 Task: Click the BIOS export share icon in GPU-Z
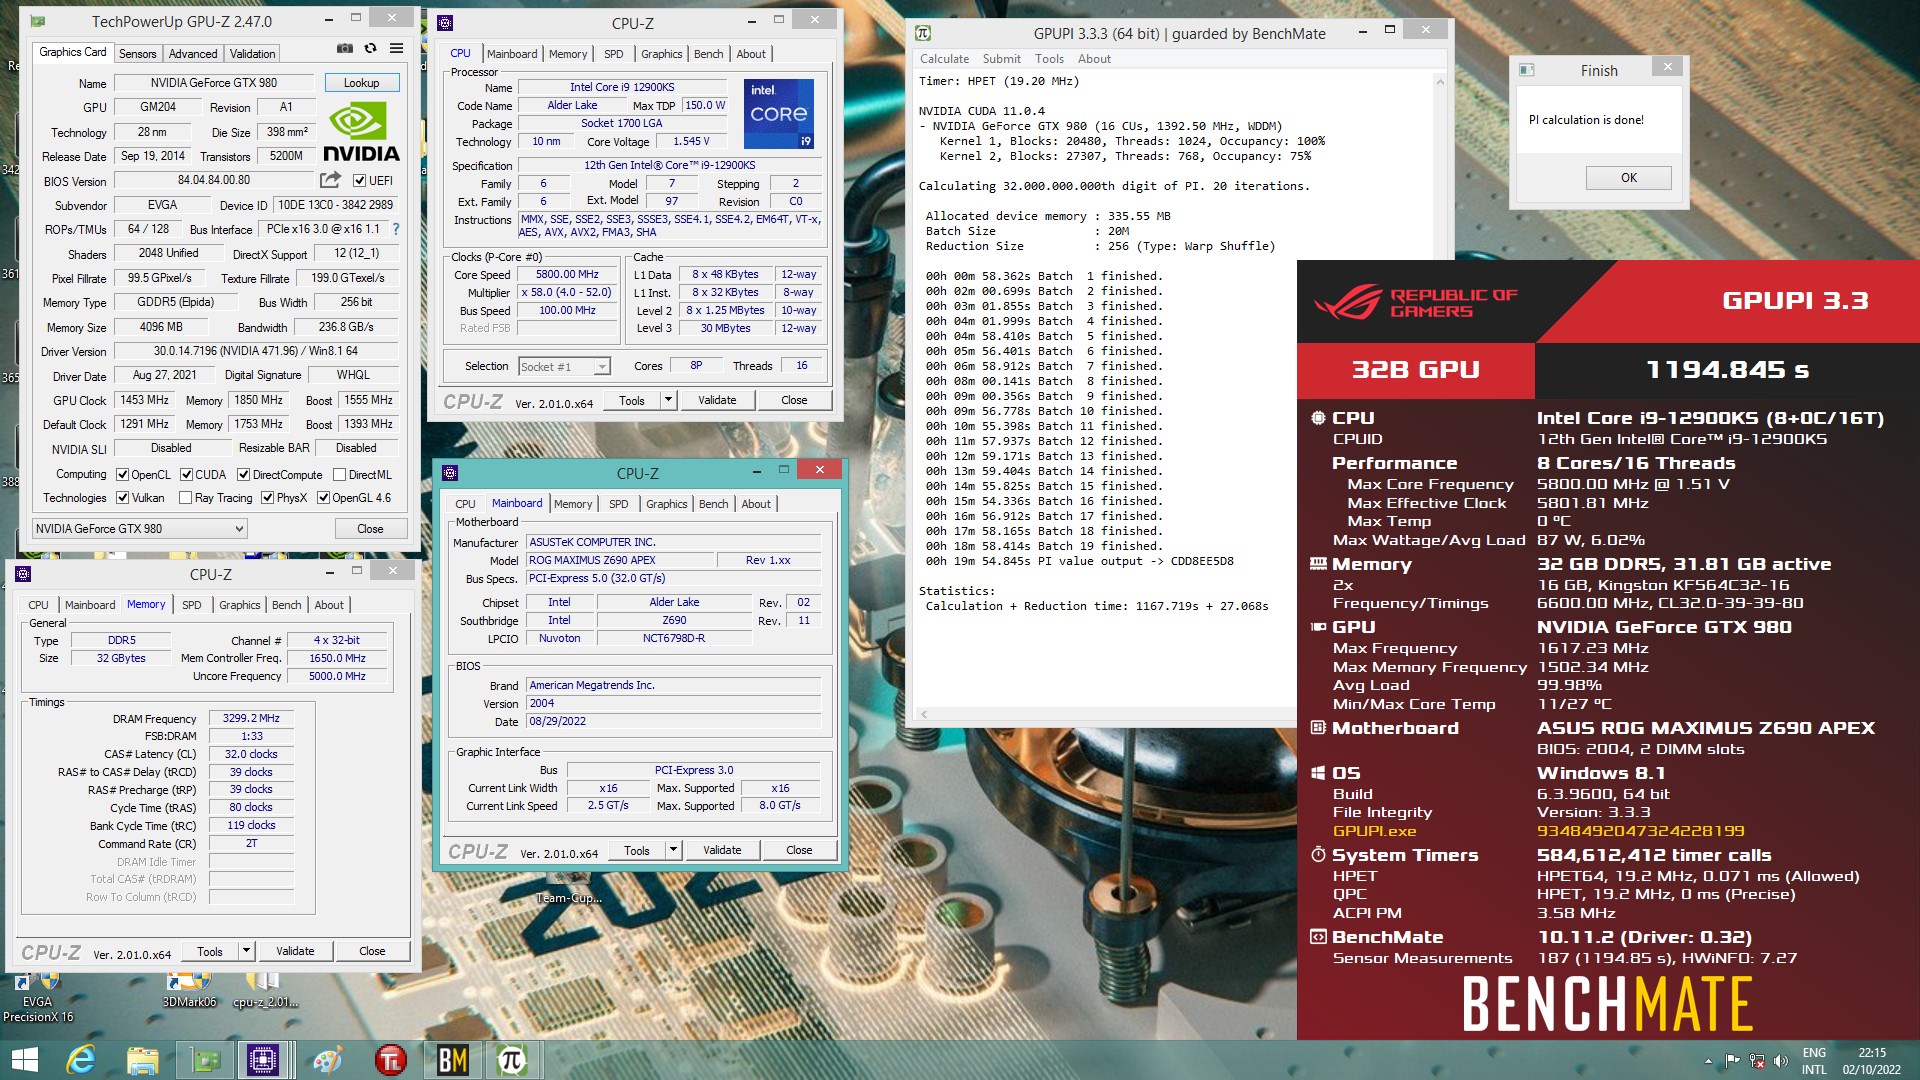(x=330, y=180)
